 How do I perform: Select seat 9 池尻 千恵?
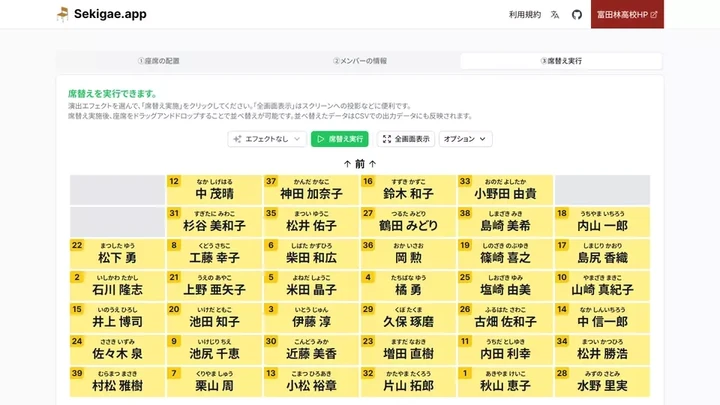tap(214, 350)
